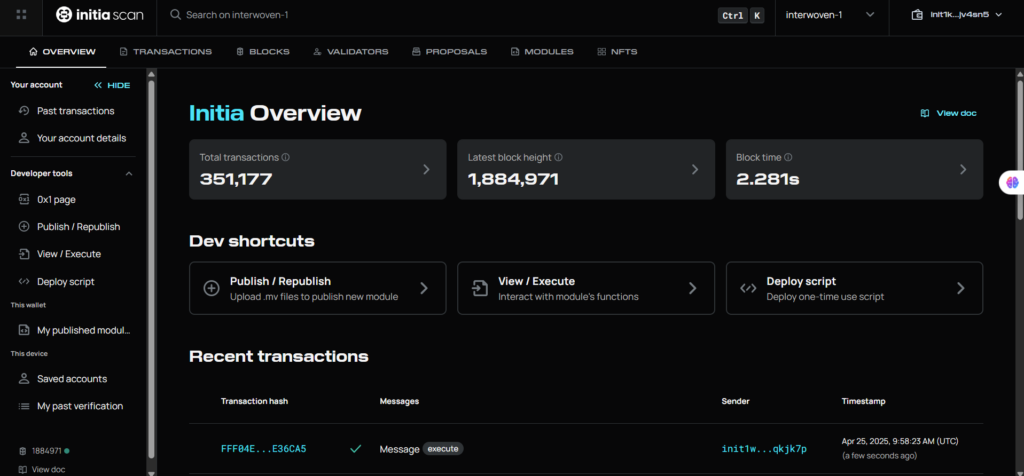
Task: Click the Block time info icon
Action: [788, 157]
